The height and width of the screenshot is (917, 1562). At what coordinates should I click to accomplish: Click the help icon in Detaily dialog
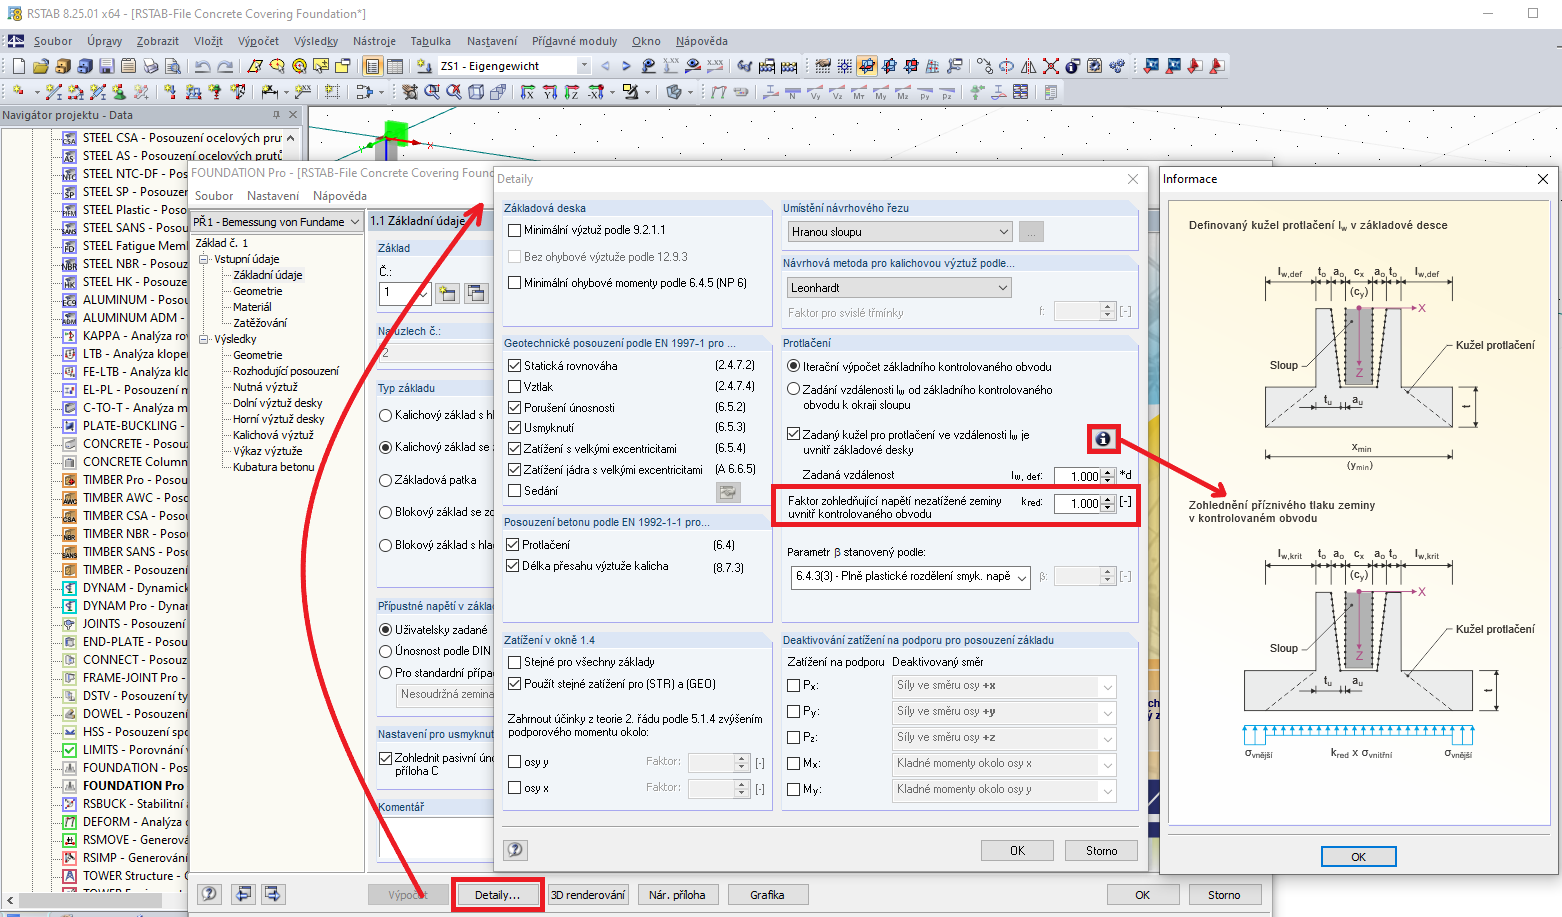(515, 850)
